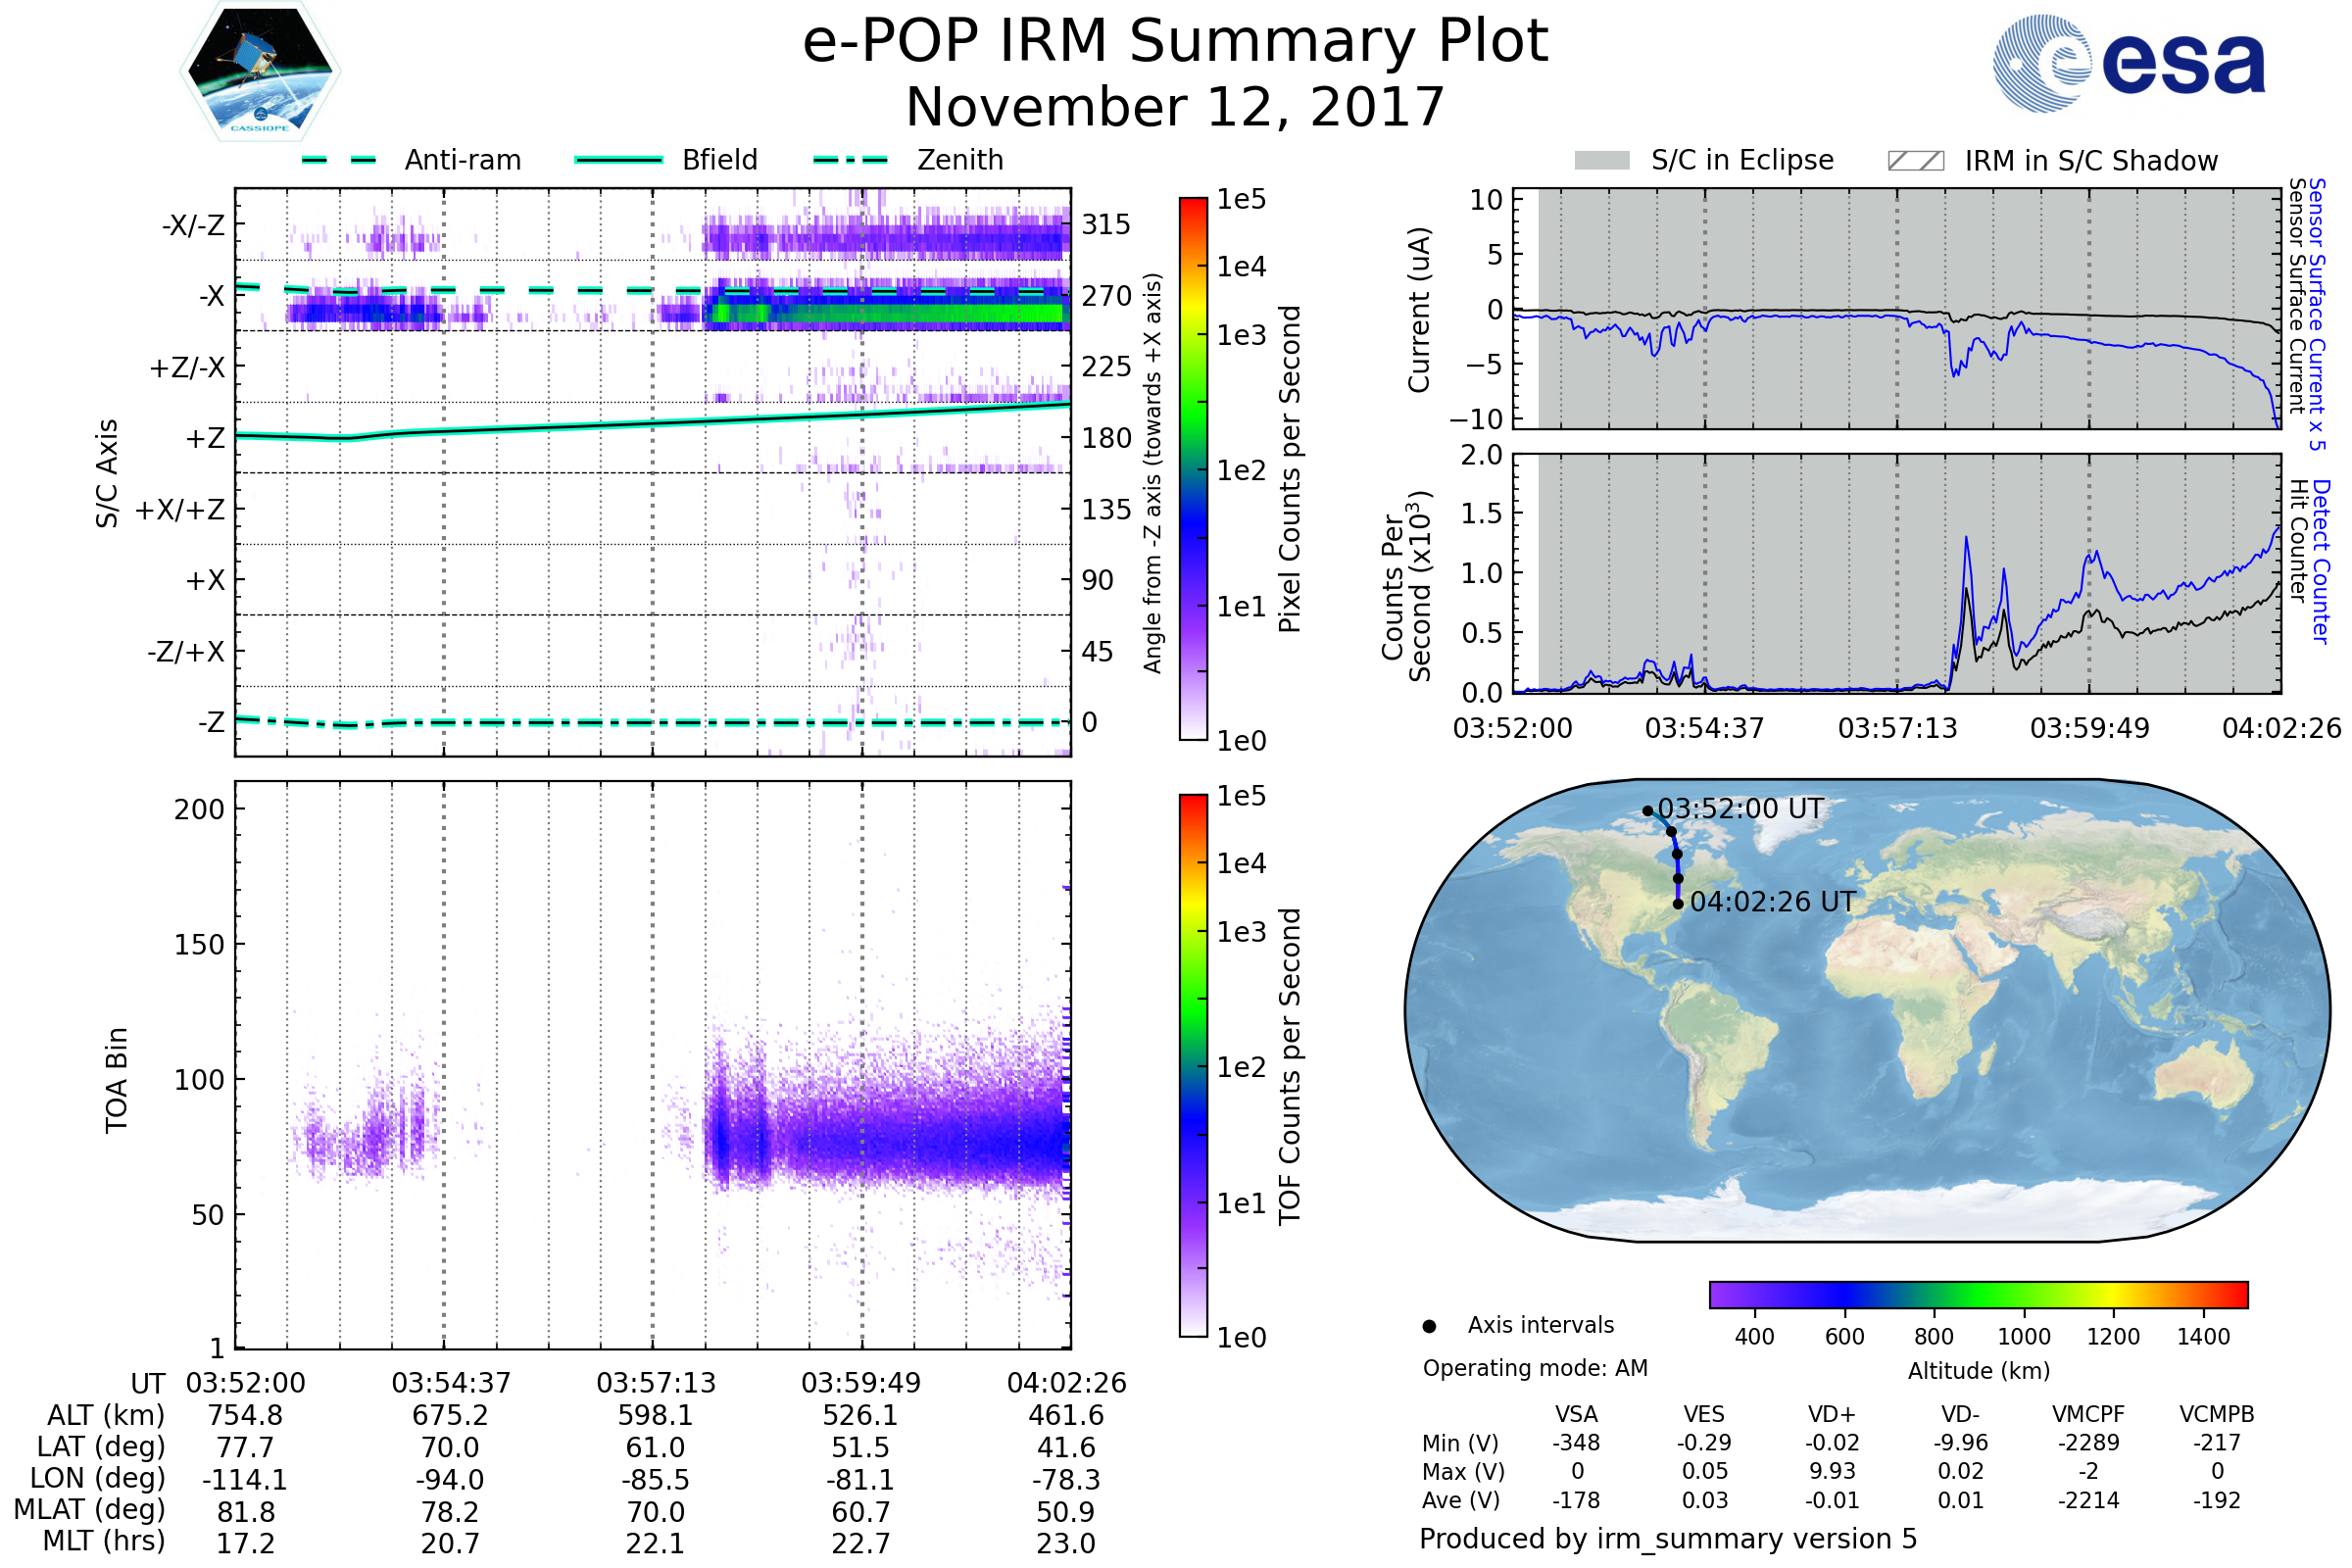2352x1568 pixels.
Task: Click the Anti-ram dashed line legend marker
Action: [x=339, y=160]
